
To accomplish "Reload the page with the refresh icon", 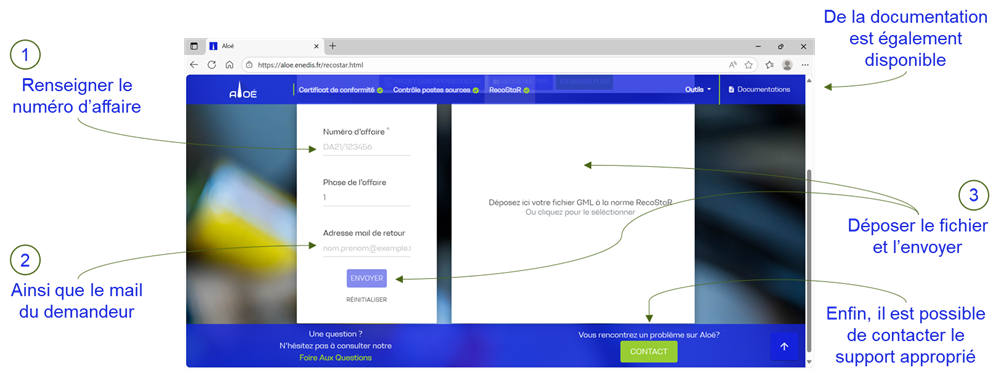I will (211, 65).
